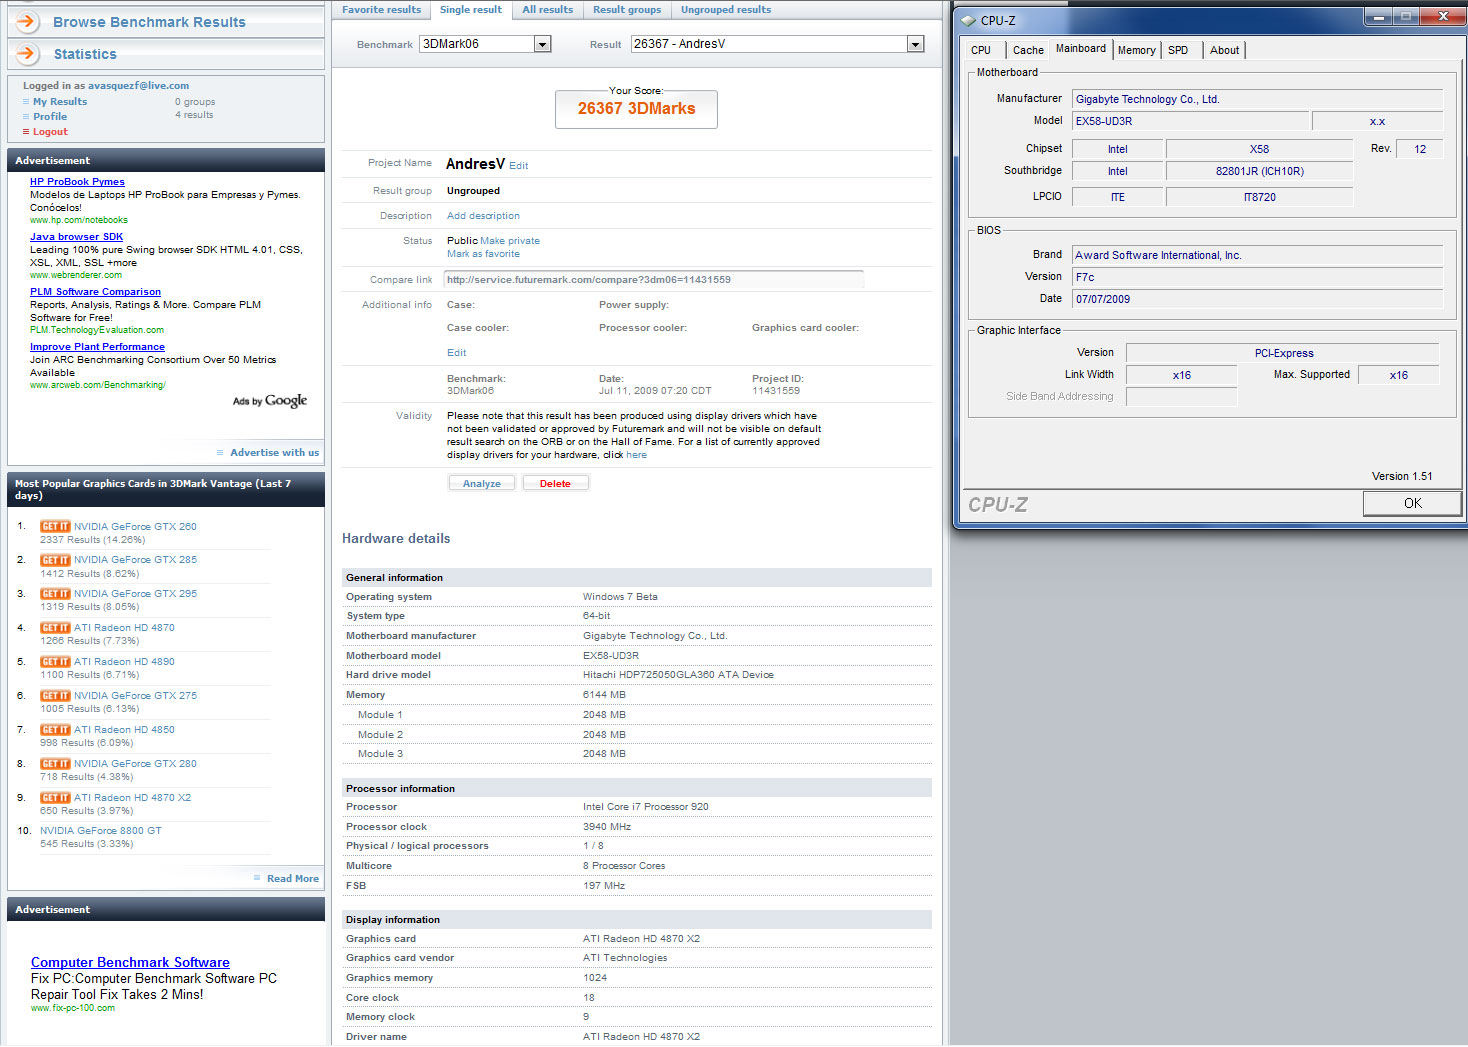
Task: Click the Delete button
Action: pos(555,483)
